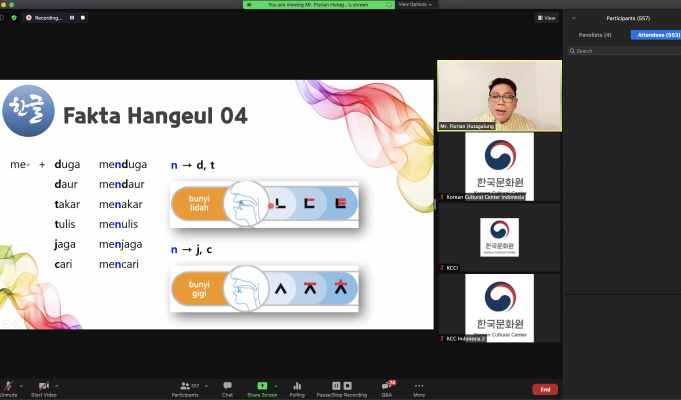Expand video options arrow beside Start Video

(x=57, y=385)
